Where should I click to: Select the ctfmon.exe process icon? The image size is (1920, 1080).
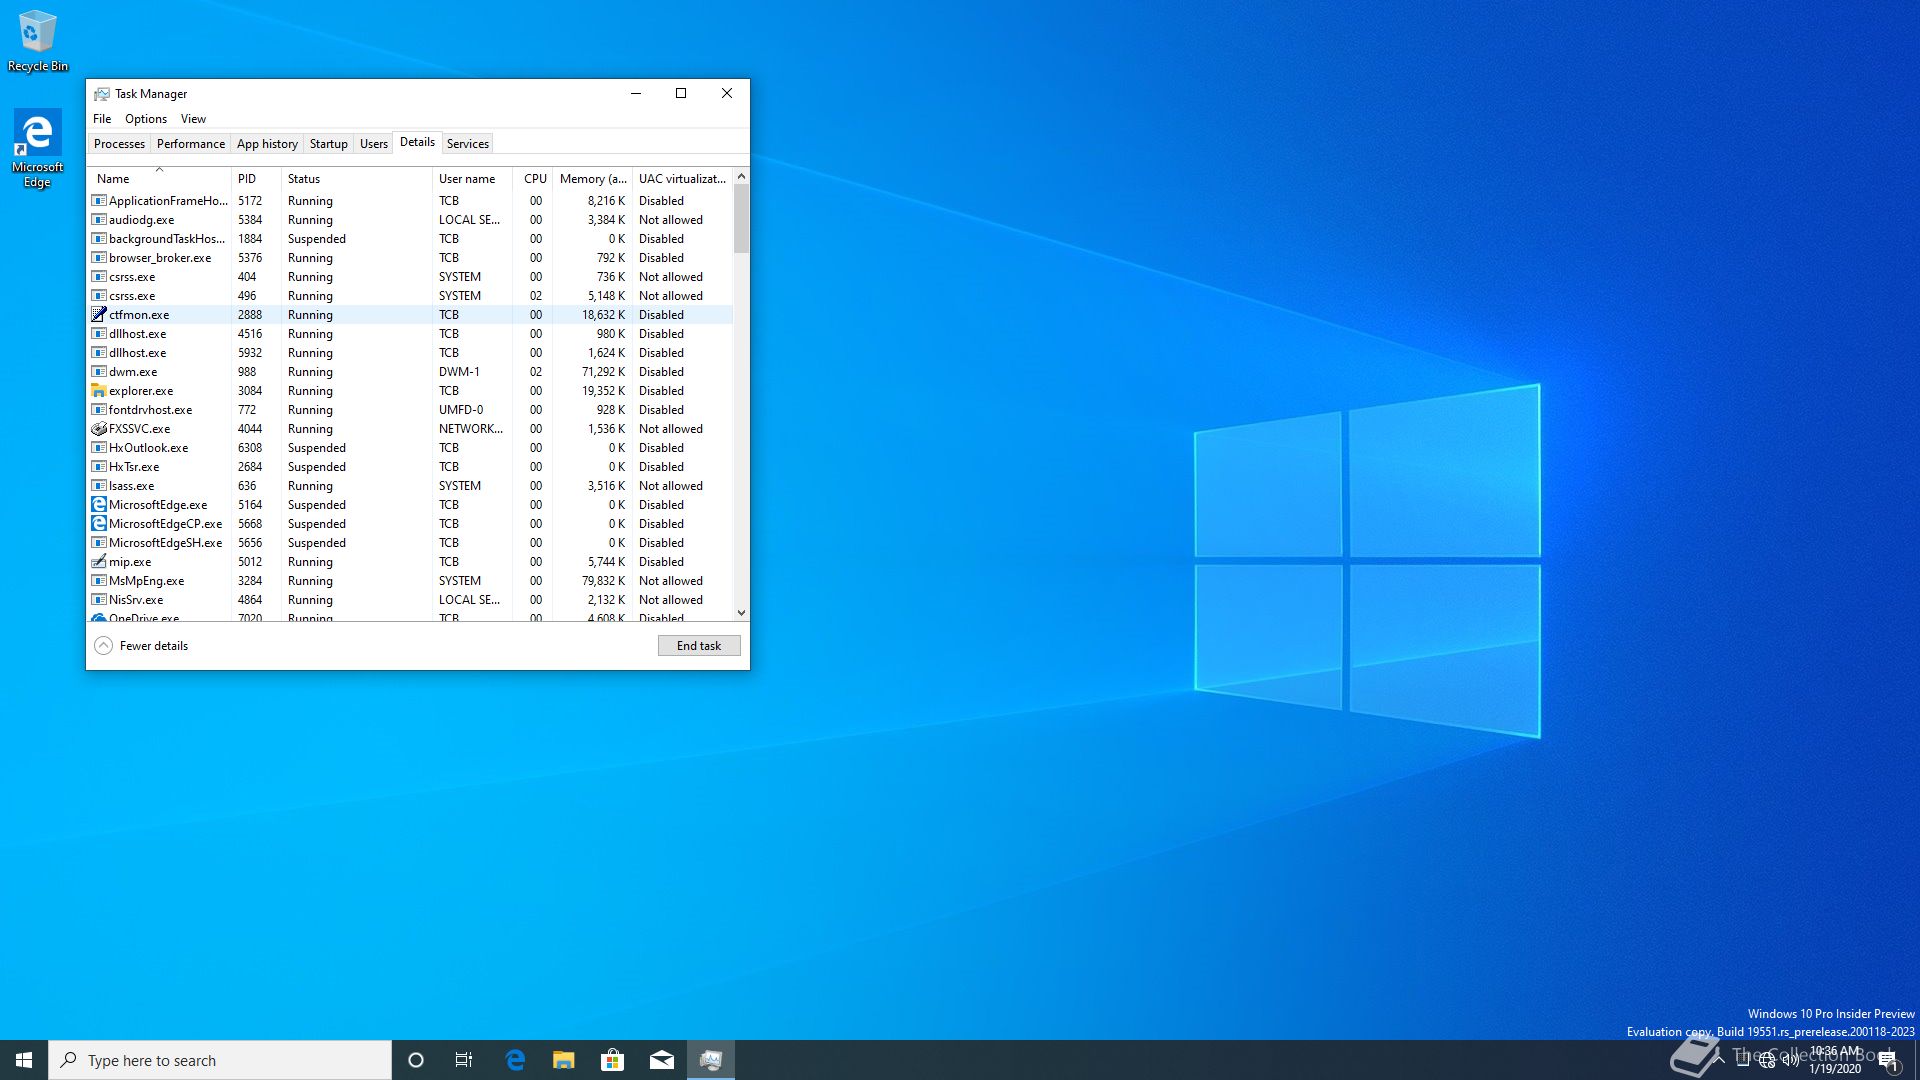tap(99, 314)
